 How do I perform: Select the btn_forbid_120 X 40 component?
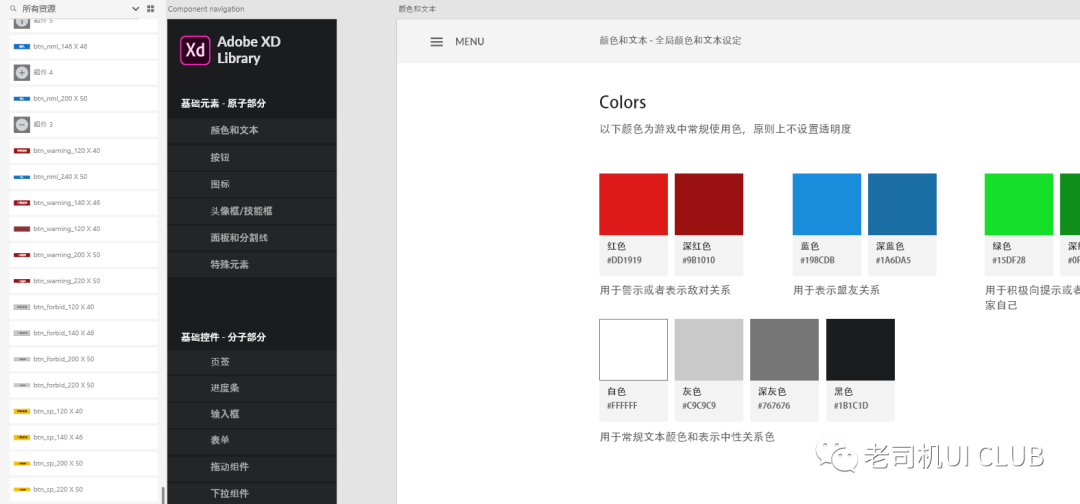pyautogui.click(x=83, y=307)
